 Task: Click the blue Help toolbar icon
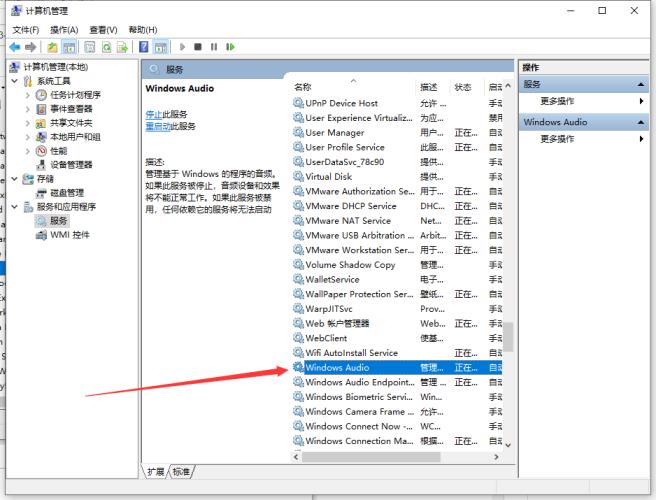point(145,47)
